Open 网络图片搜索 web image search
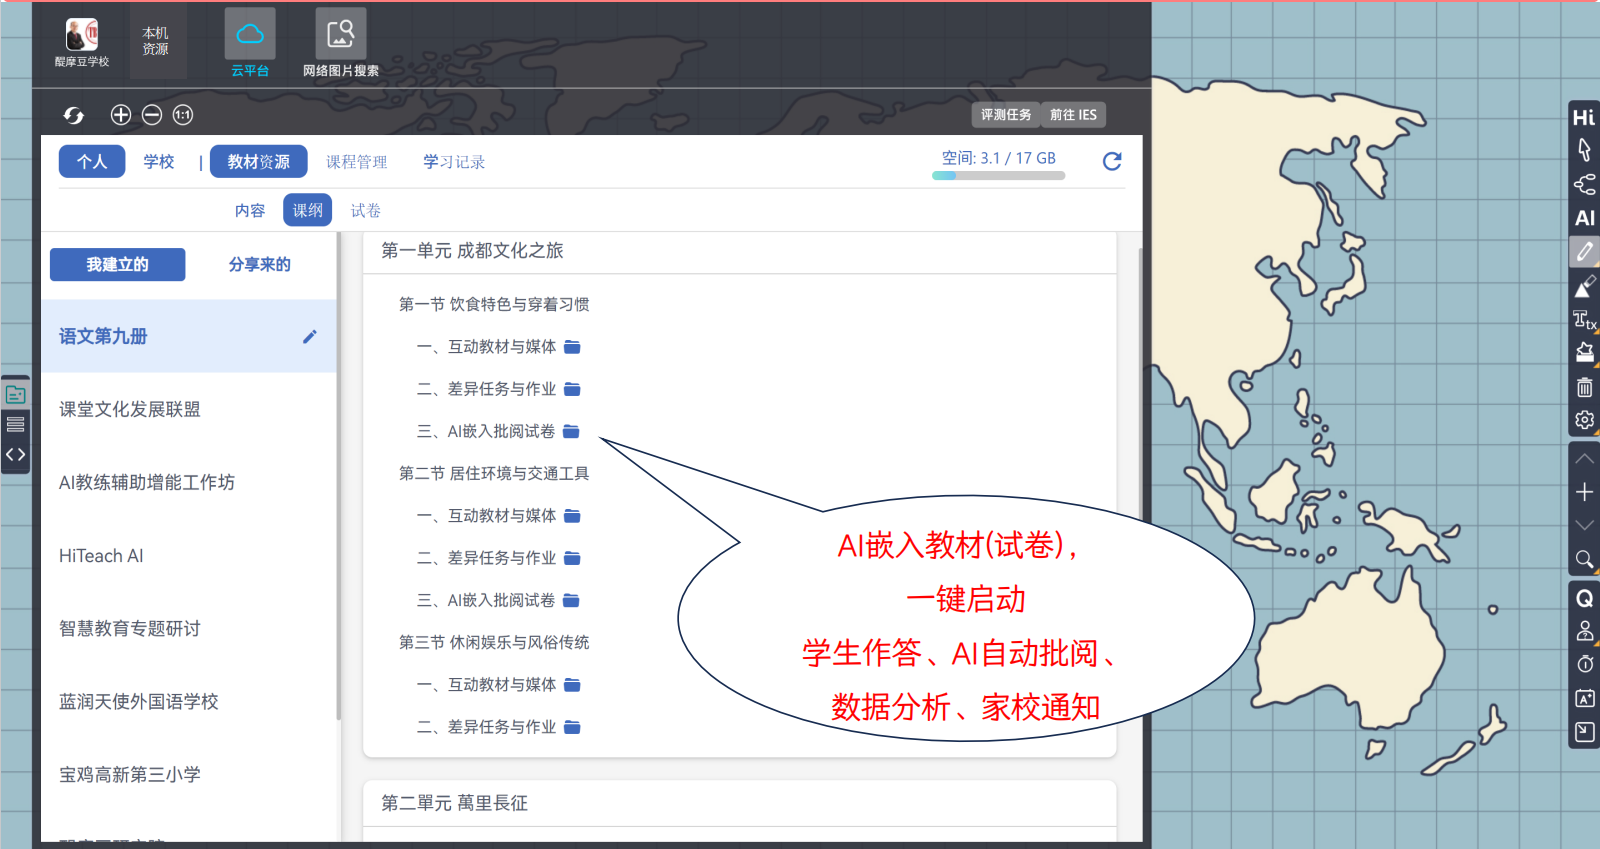Screen dimensions: 1600x849 340,42
